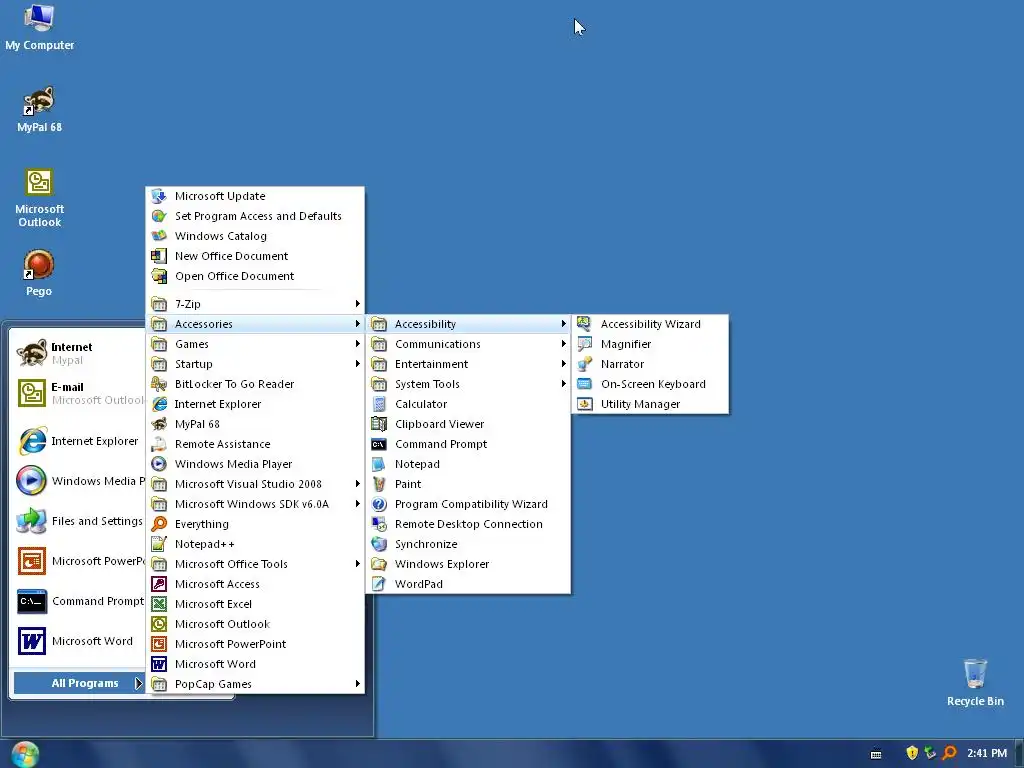
Task: Click the Everything search tray icon
Action: click(x=950, y=753)
